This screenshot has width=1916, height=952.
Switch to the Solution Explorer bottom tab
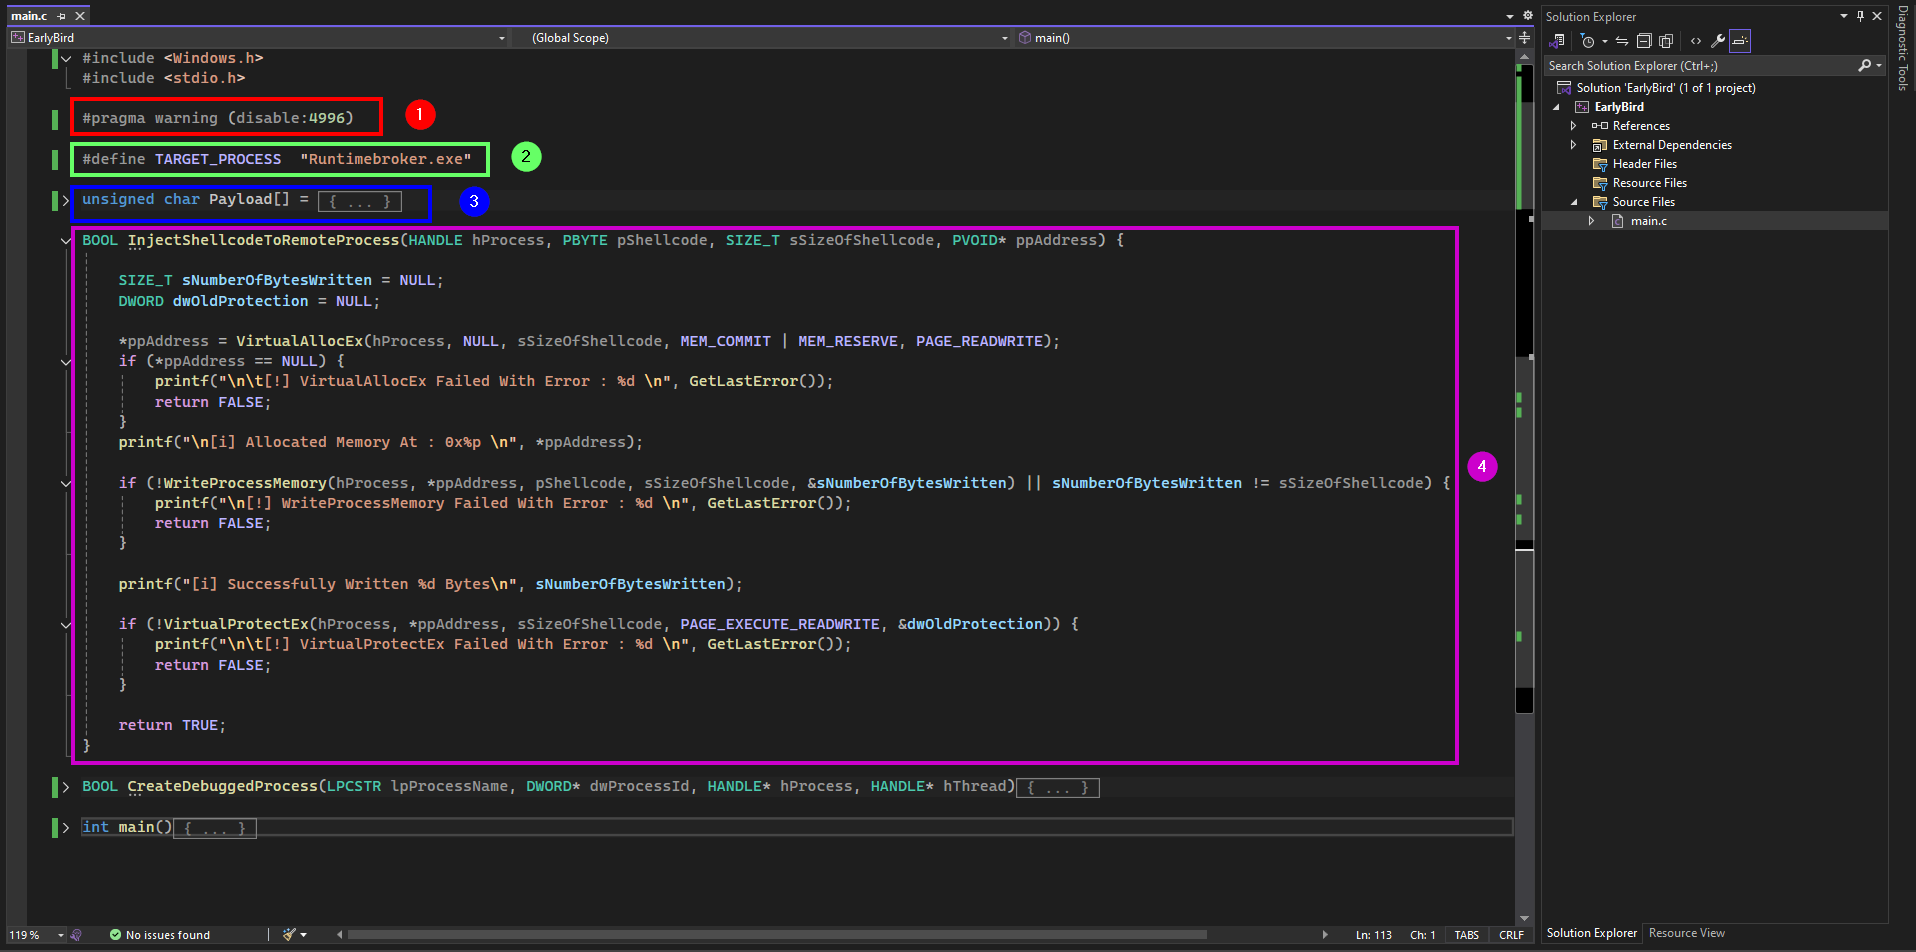coord(1591,933)
